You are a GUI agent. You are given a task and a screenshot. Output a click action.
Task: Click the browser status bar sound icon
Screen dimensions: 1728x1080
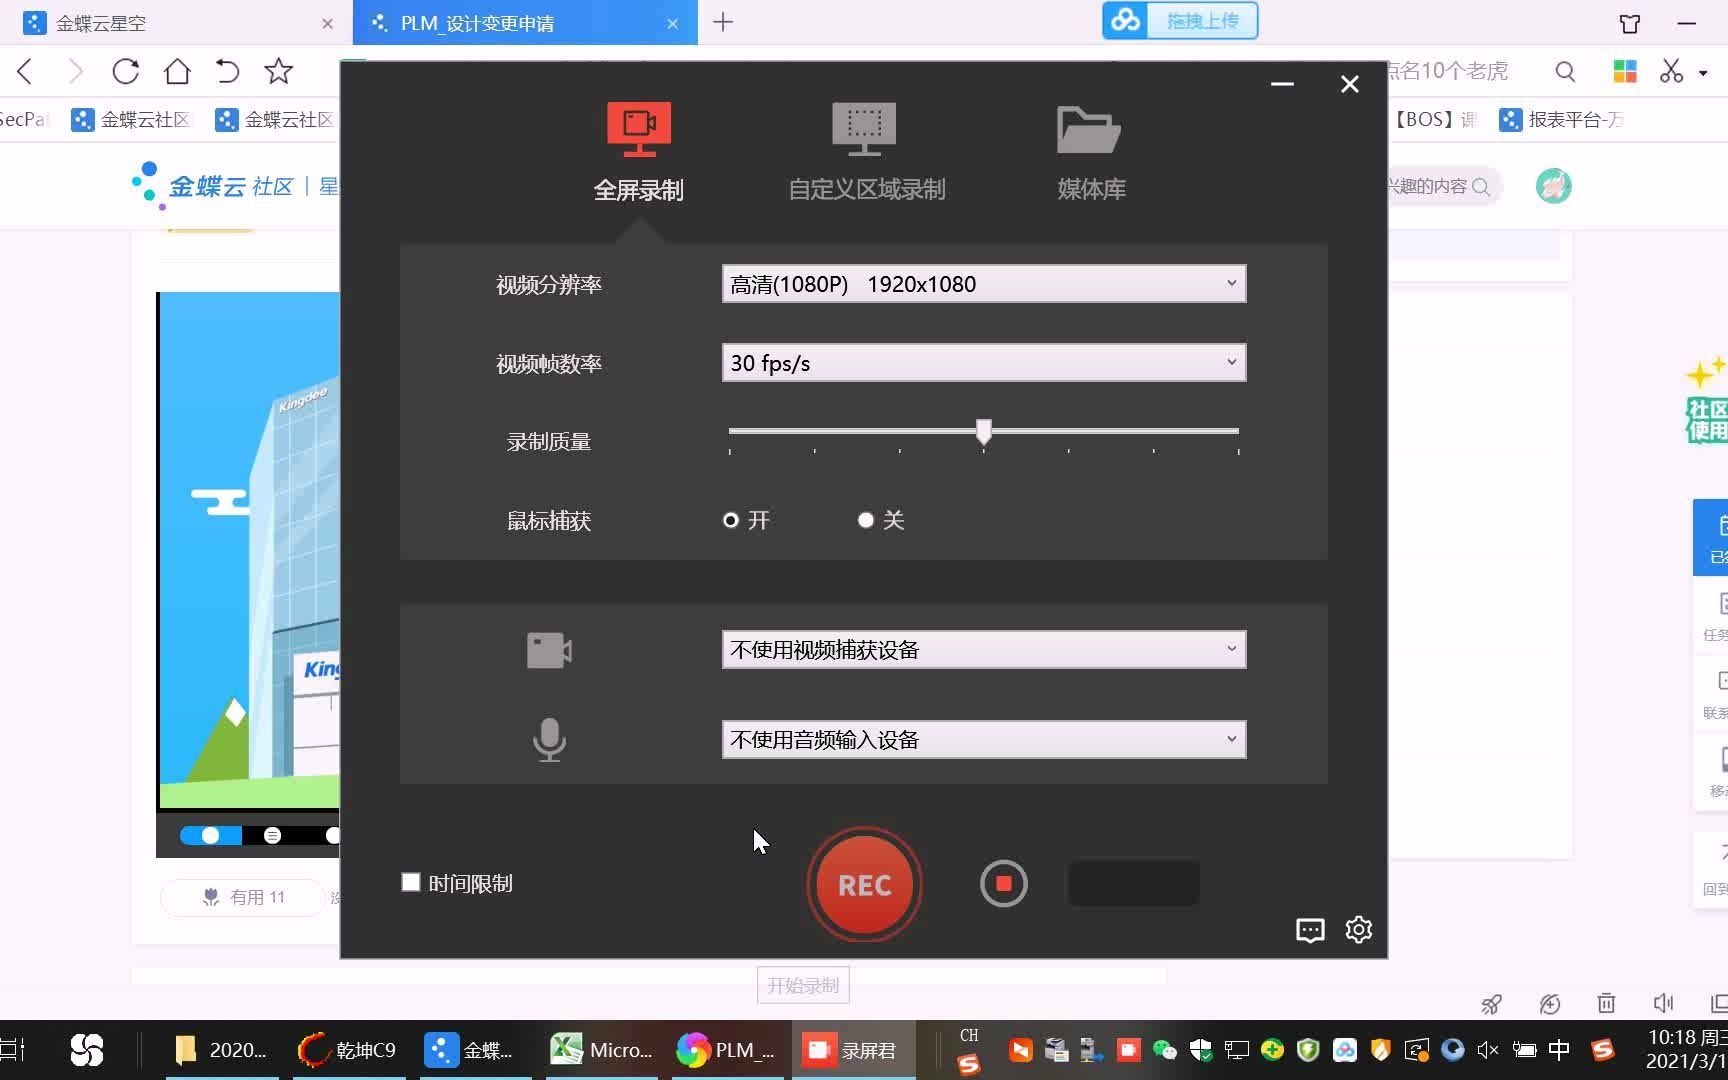pyautogui.click(x=1664, y=1003)
